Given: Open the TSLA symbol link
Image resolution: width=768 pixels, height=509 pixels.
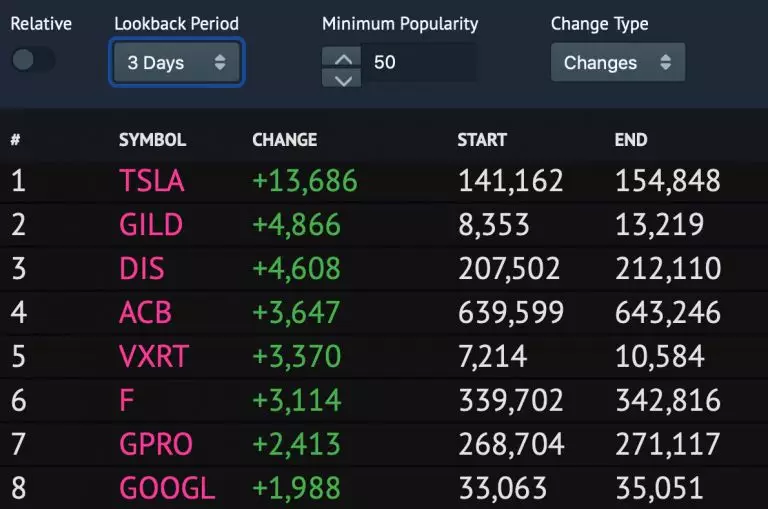Looking at the screenshot, I should point(152,180).
